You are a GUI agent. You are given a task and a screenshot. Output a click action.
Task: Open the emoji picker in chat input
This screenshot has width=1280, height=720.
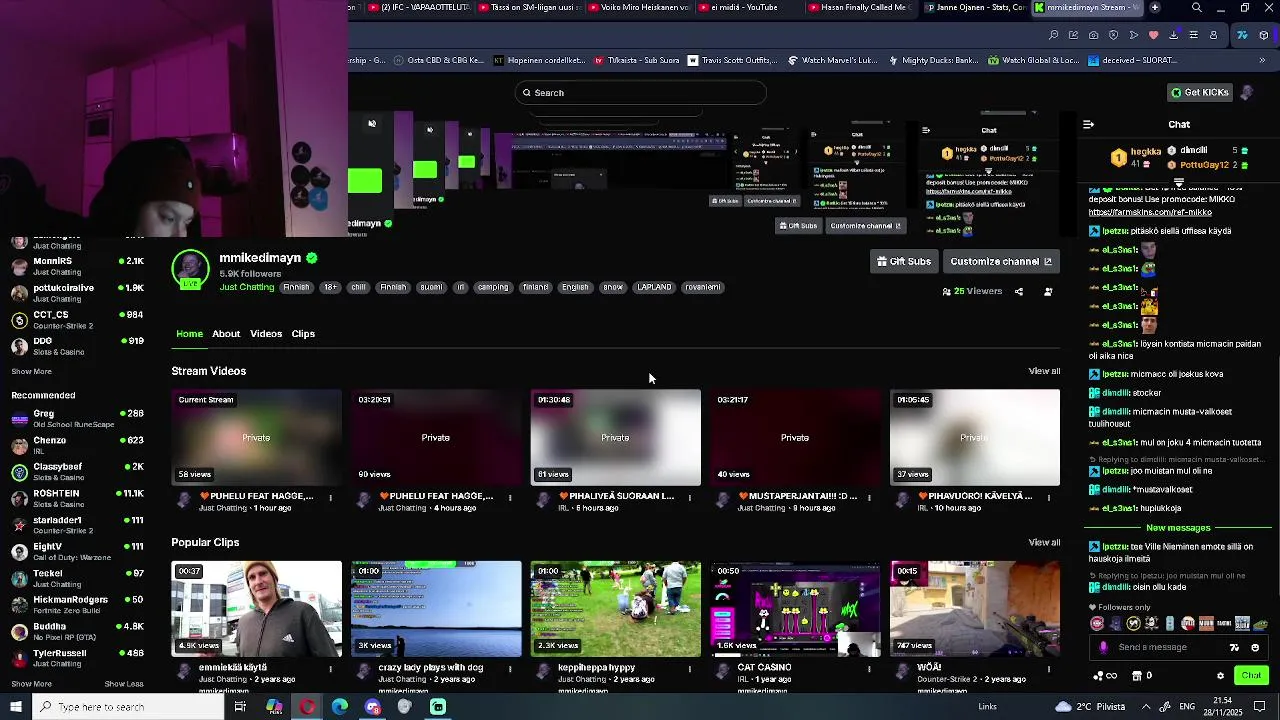[x=1255, y=648]
